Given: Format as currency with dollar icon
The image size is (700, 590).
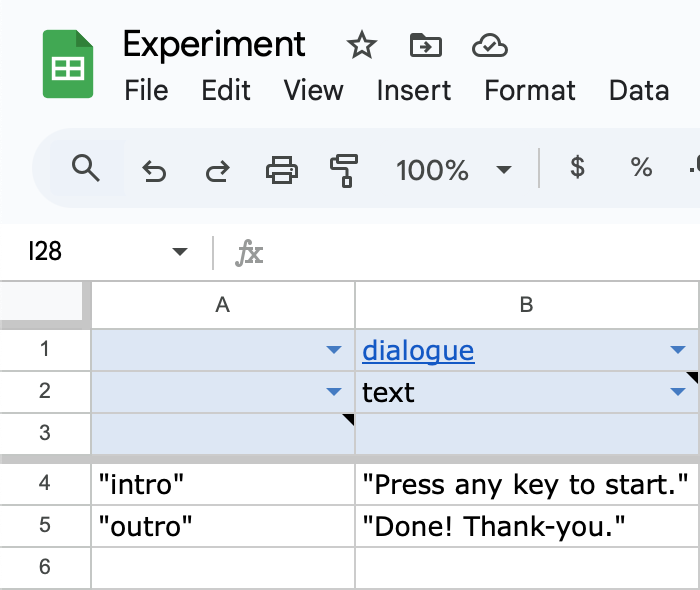Looking at the screenshot, I should [577, 168].
